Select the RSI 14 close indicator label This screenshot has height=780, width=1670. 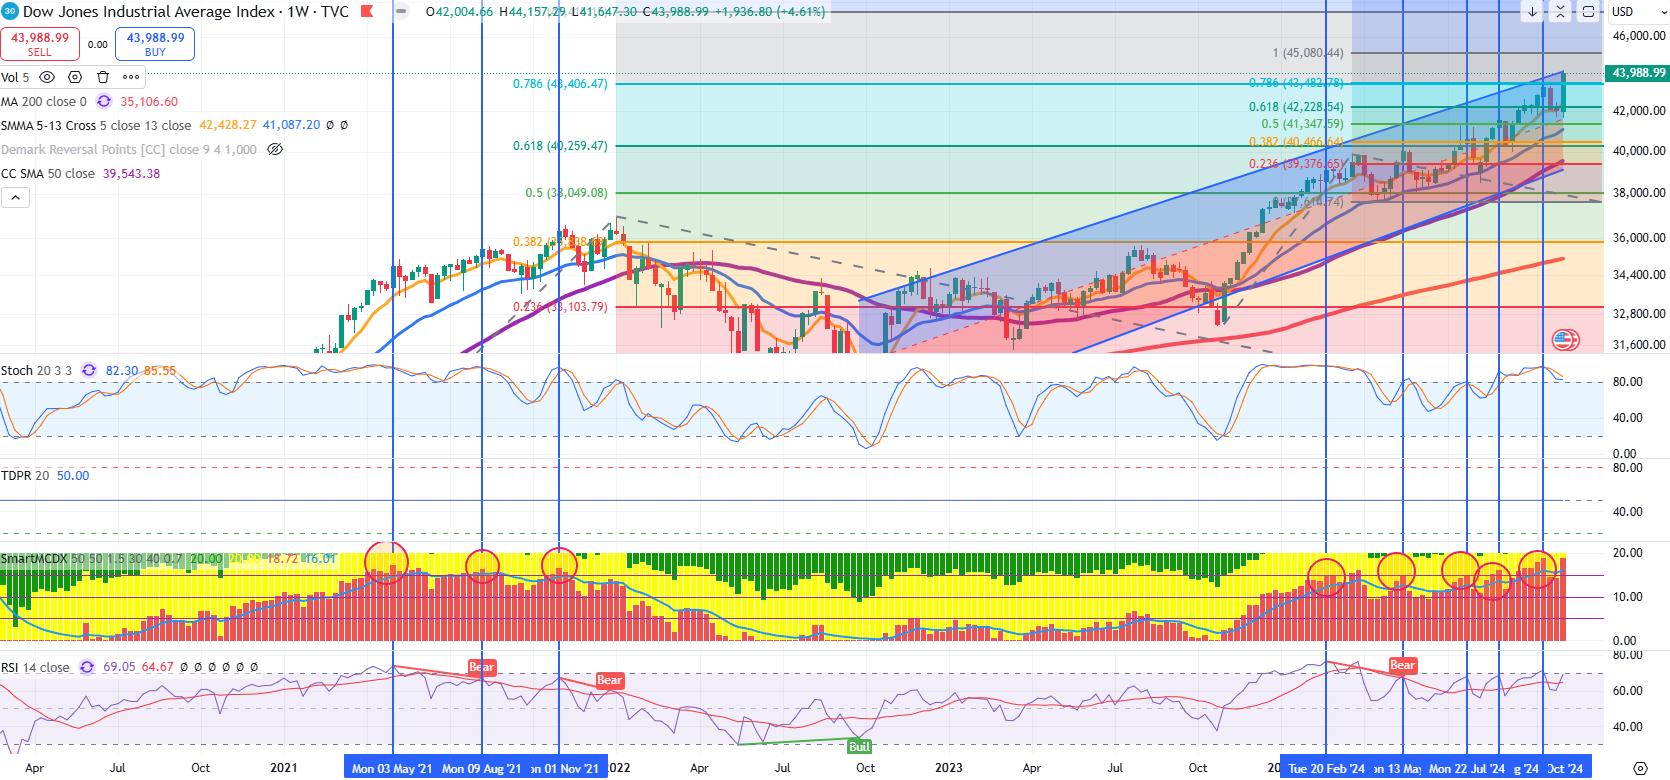[x=35, y=667]
